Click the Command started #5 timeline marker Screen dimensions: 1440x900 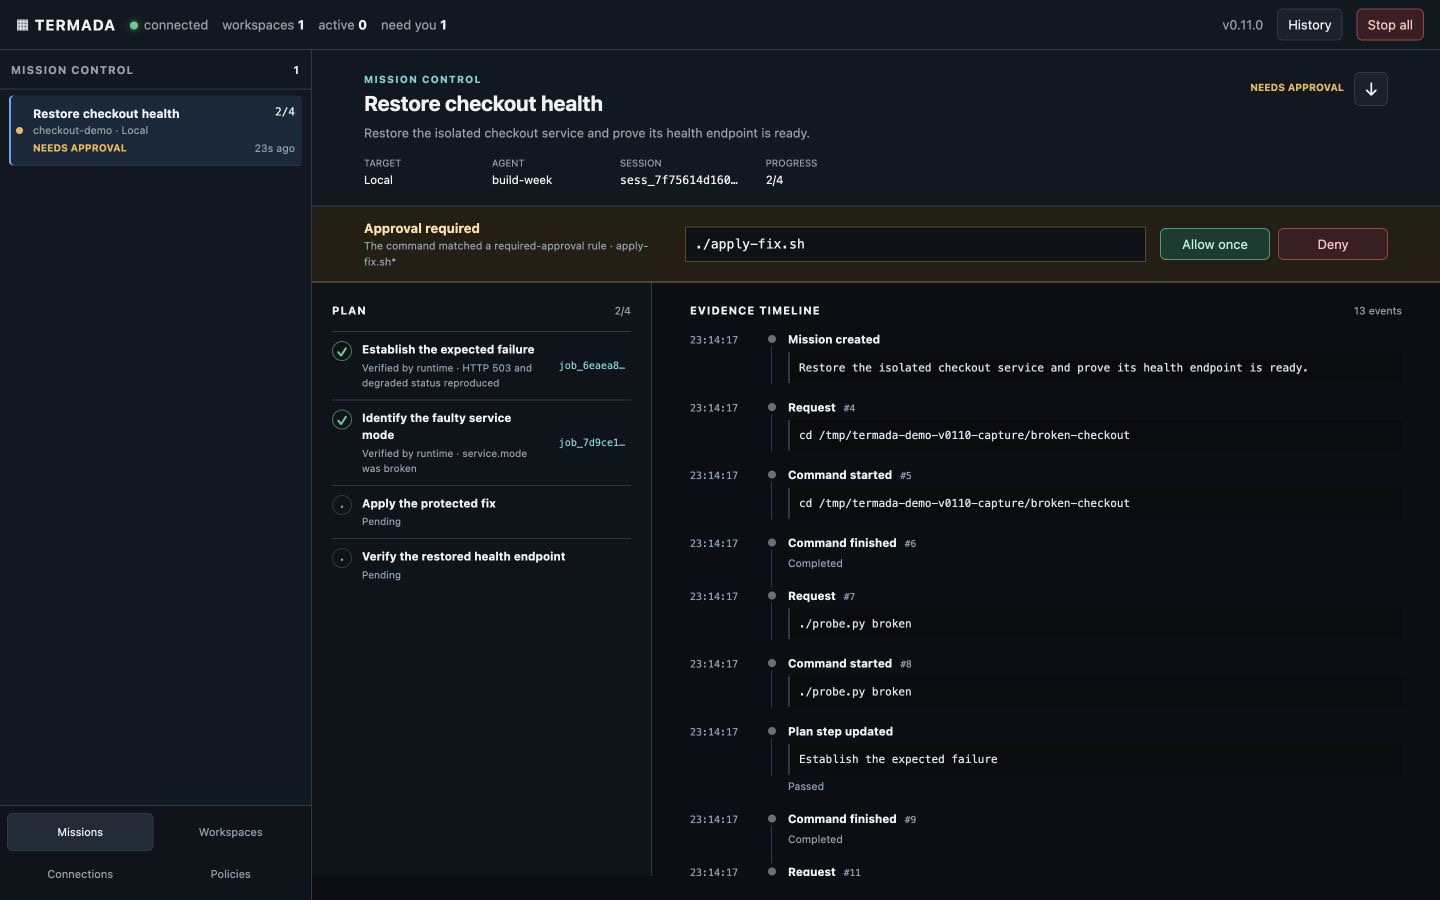coord(771,475)
